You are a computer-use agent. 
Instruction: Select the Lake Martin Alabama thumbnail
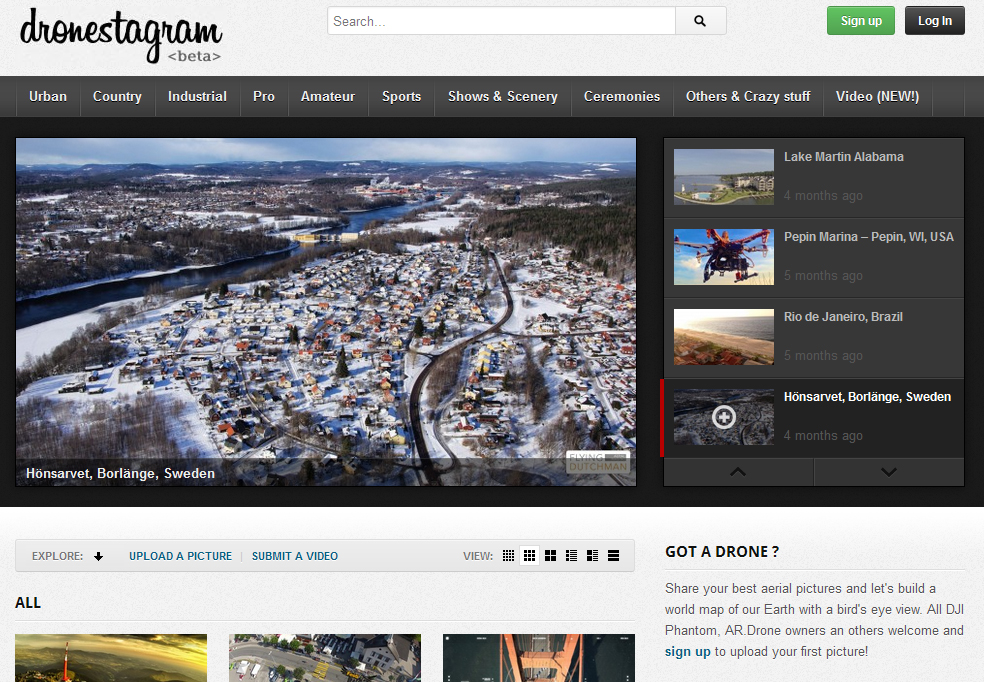point(723,177)
